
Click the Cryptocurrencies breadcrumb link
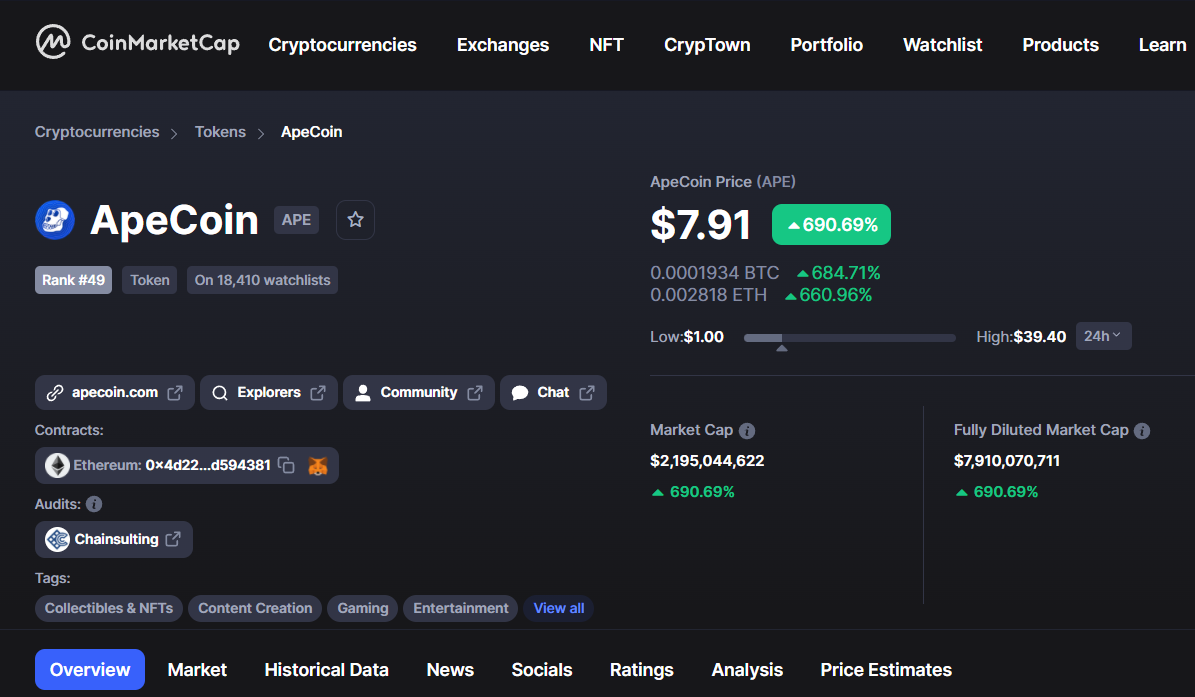97,132
